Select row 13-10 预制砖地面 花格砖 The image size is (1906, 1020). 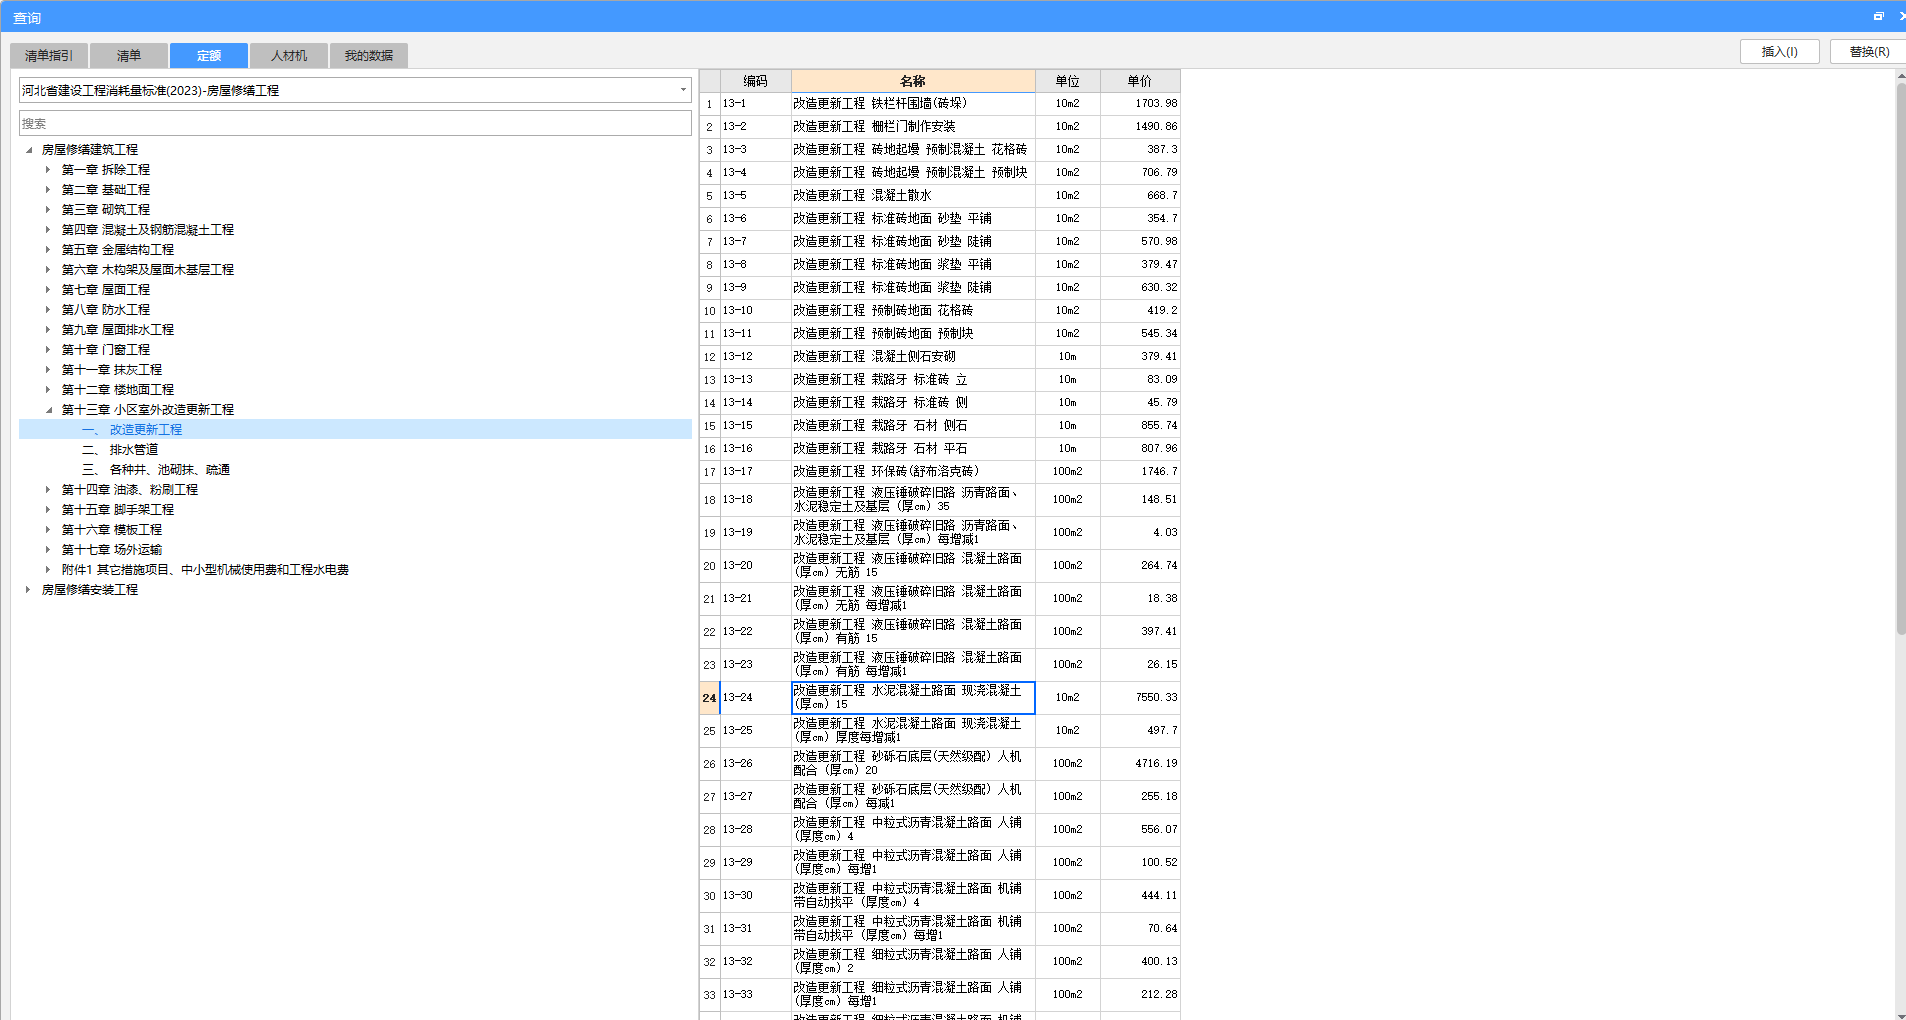(x=913, y=311)
